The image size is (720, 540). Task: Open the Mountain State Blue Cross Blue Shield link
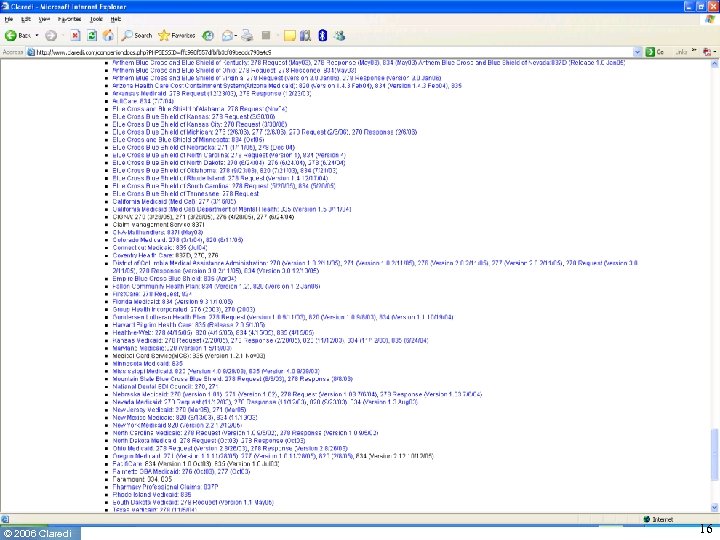coord(233,379)
